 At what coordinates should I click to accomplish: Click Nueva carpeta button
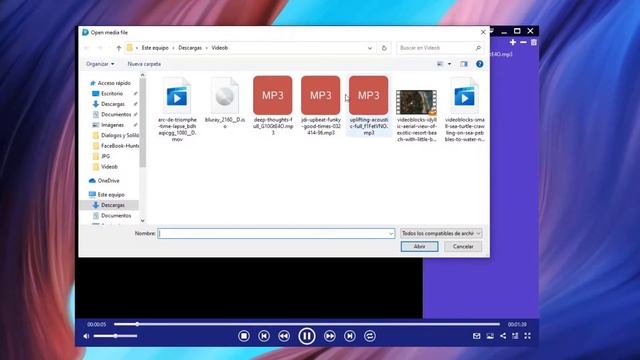[x=144, y=64]
